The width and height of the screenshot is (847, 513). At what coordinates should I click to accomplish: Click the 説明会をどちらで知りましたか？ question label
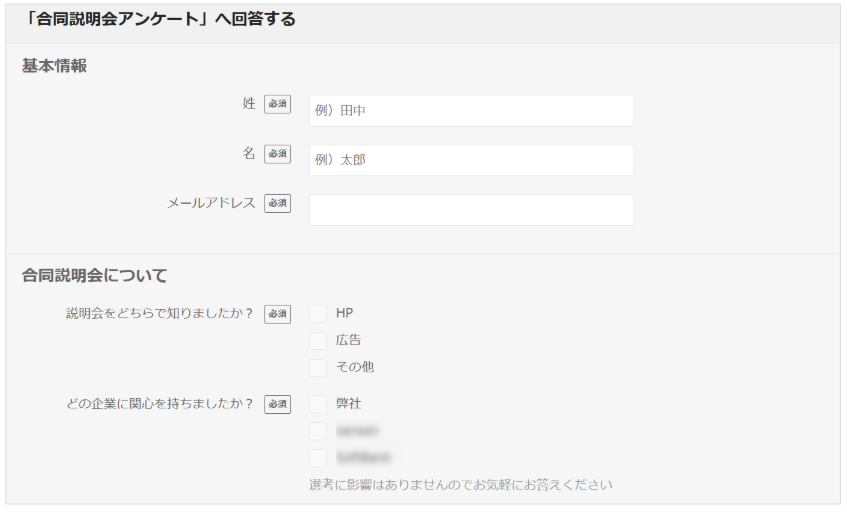(159, 314)
